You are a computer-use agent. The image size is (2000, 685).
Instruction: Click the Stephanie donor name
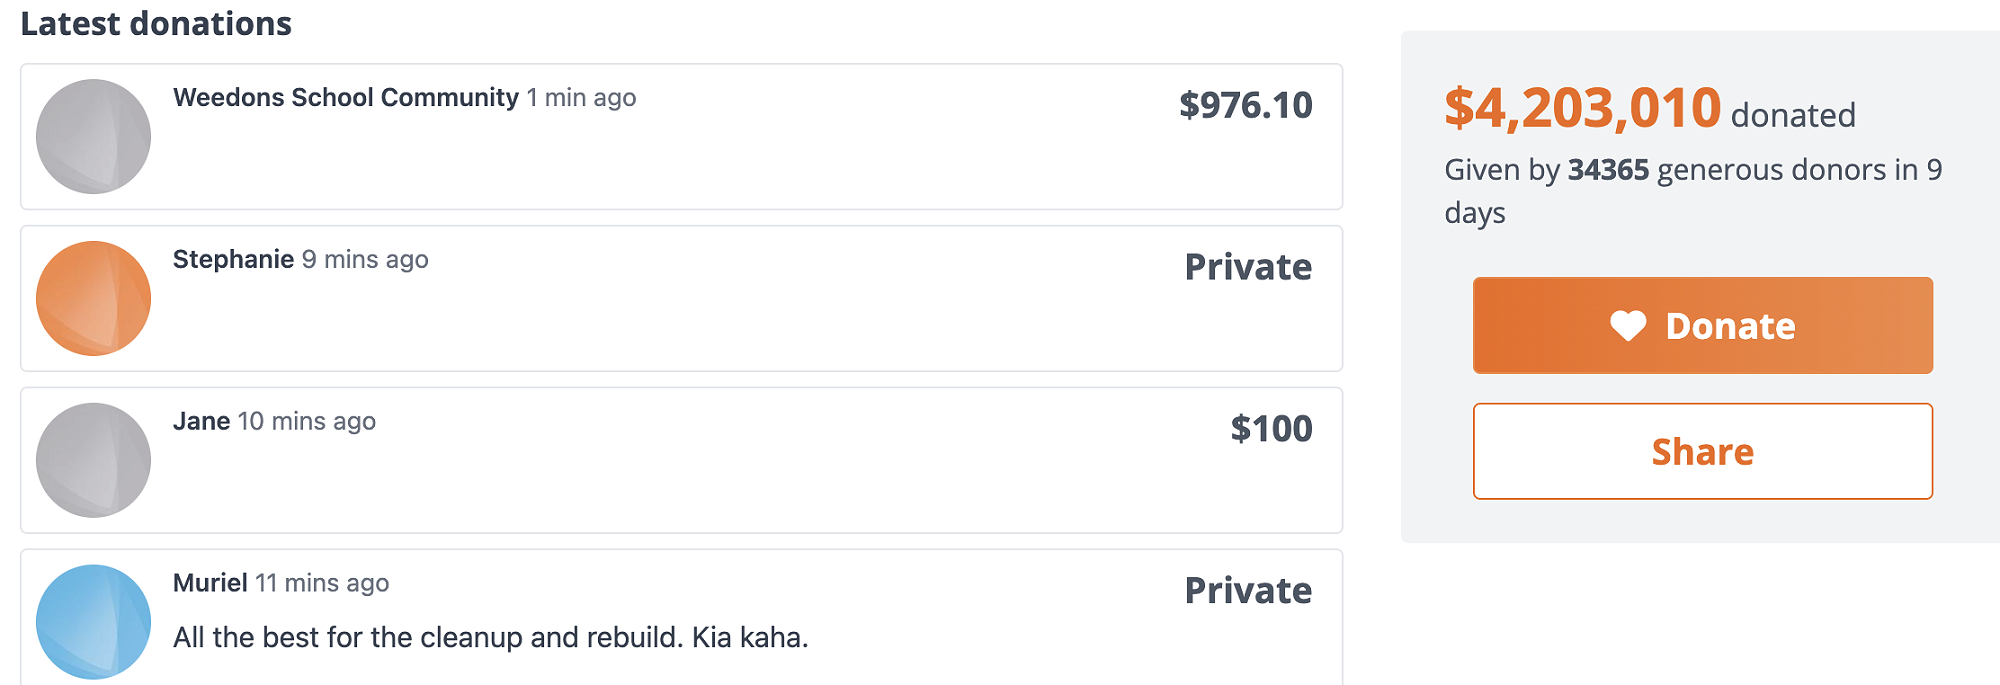[233, 260]
